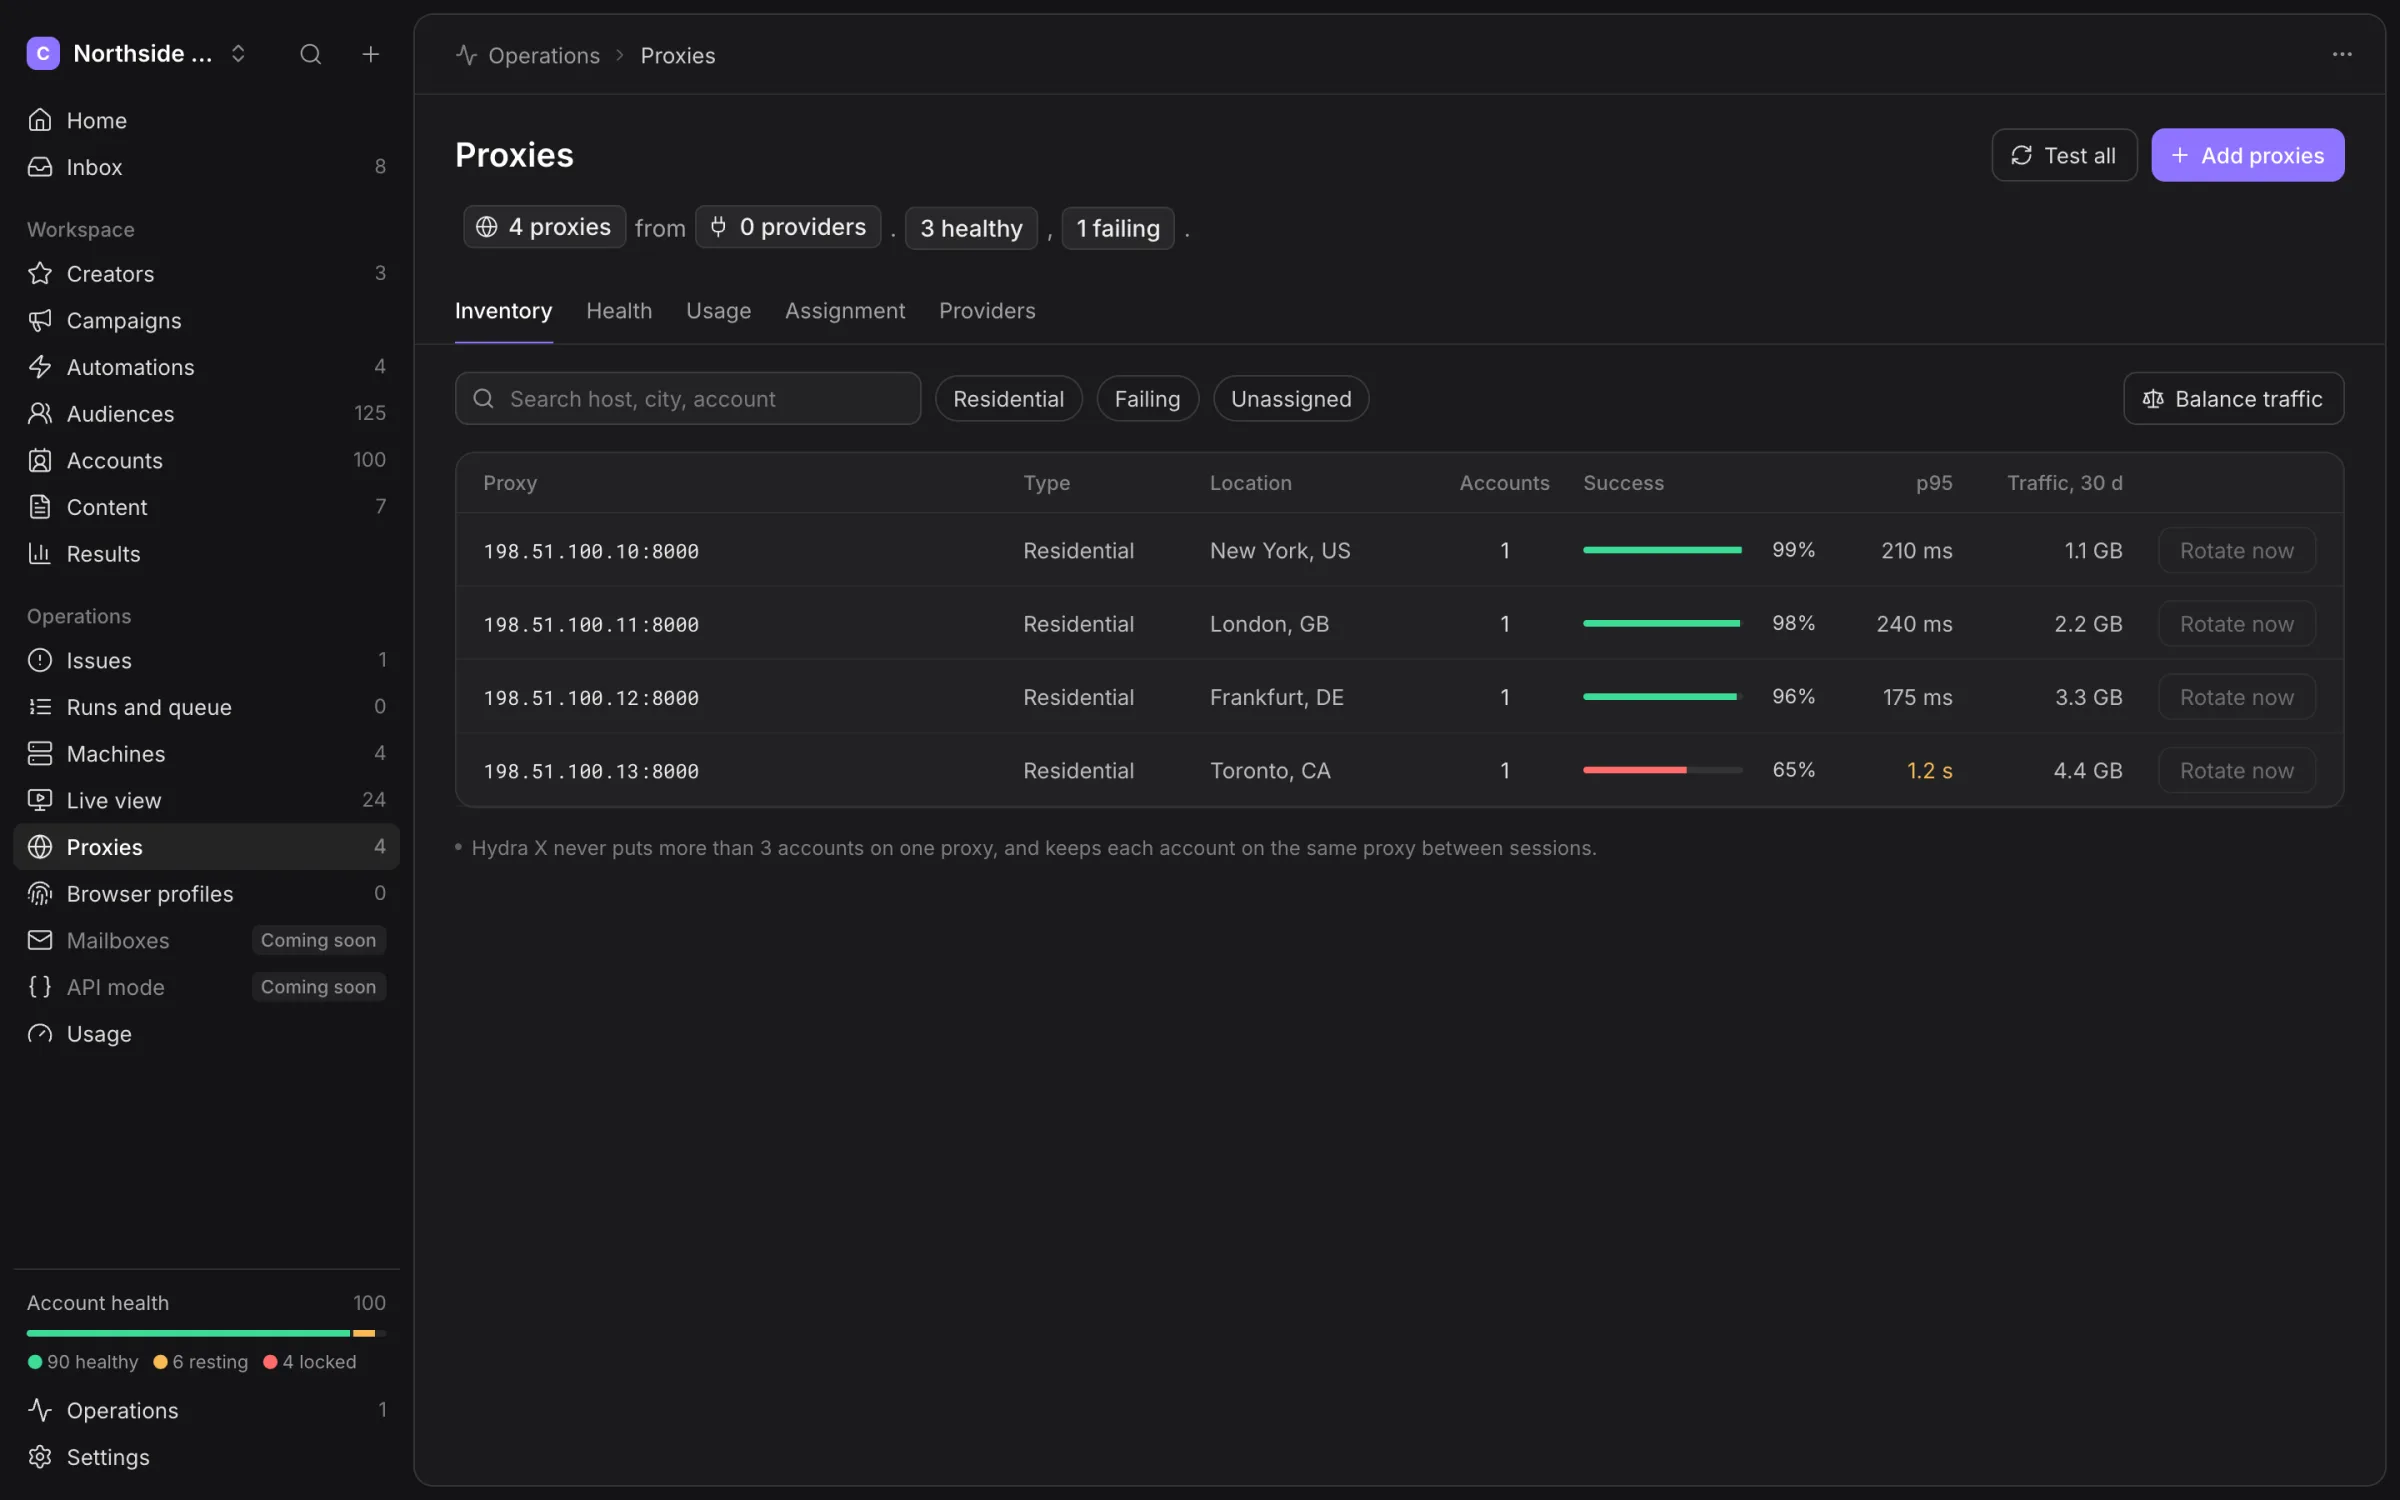
Task: Open the Machines page
Action: (x=206, y=753)
